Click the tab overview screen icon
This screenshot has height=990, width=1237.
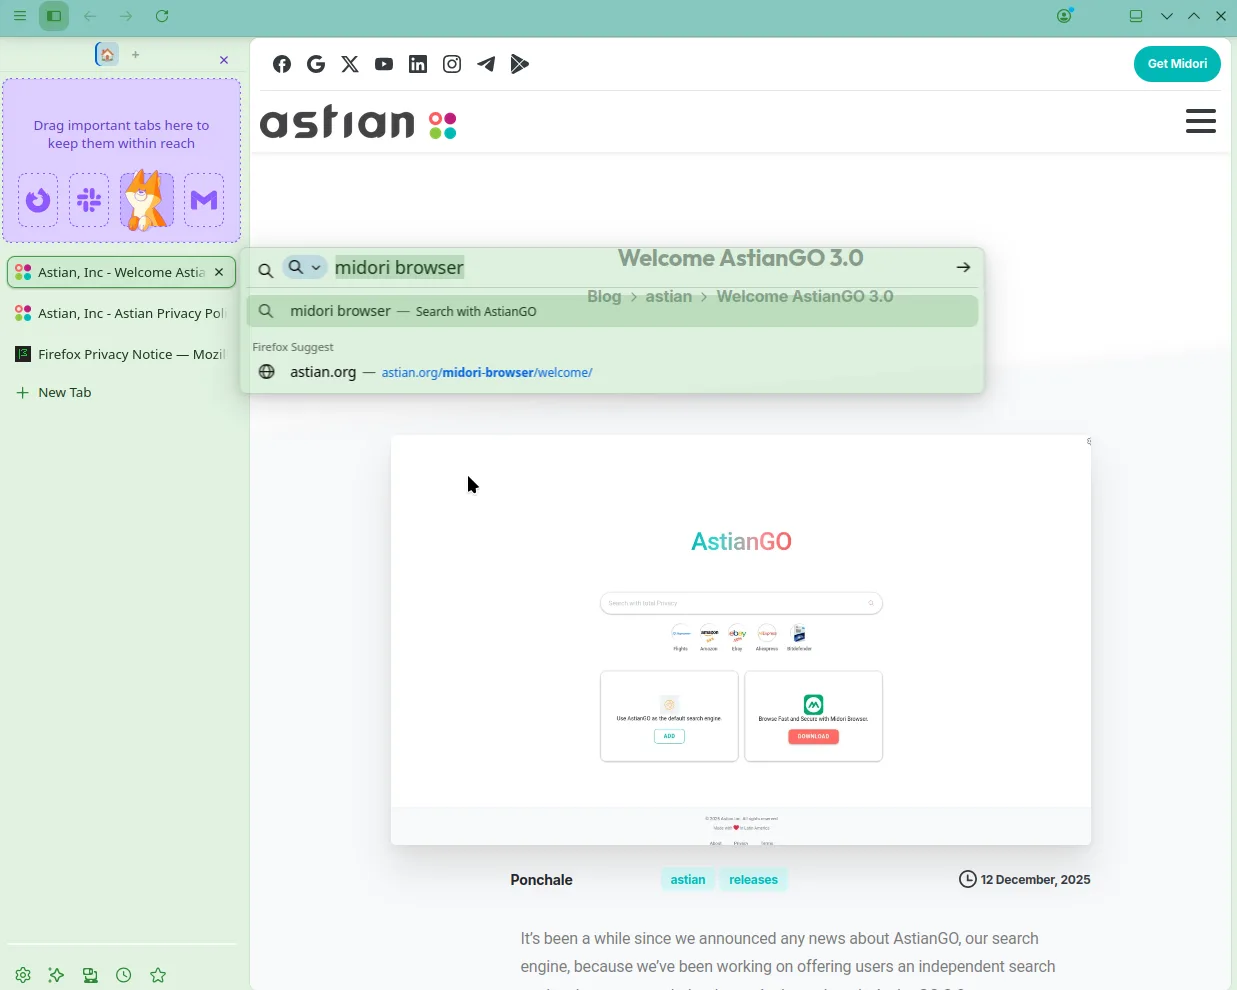(1137, 16)
